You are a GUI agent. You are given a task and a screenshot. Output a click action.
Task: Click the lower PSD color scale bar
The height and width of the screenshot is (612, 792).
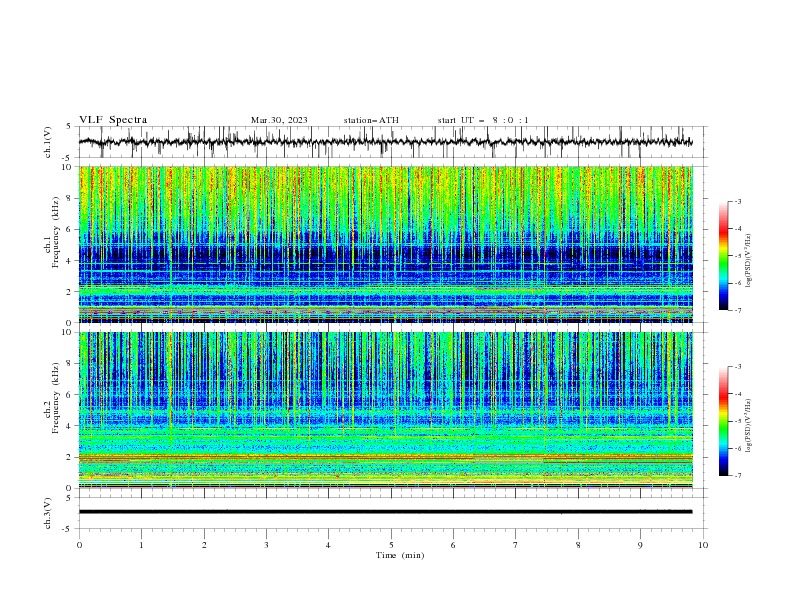pos(724,421)
